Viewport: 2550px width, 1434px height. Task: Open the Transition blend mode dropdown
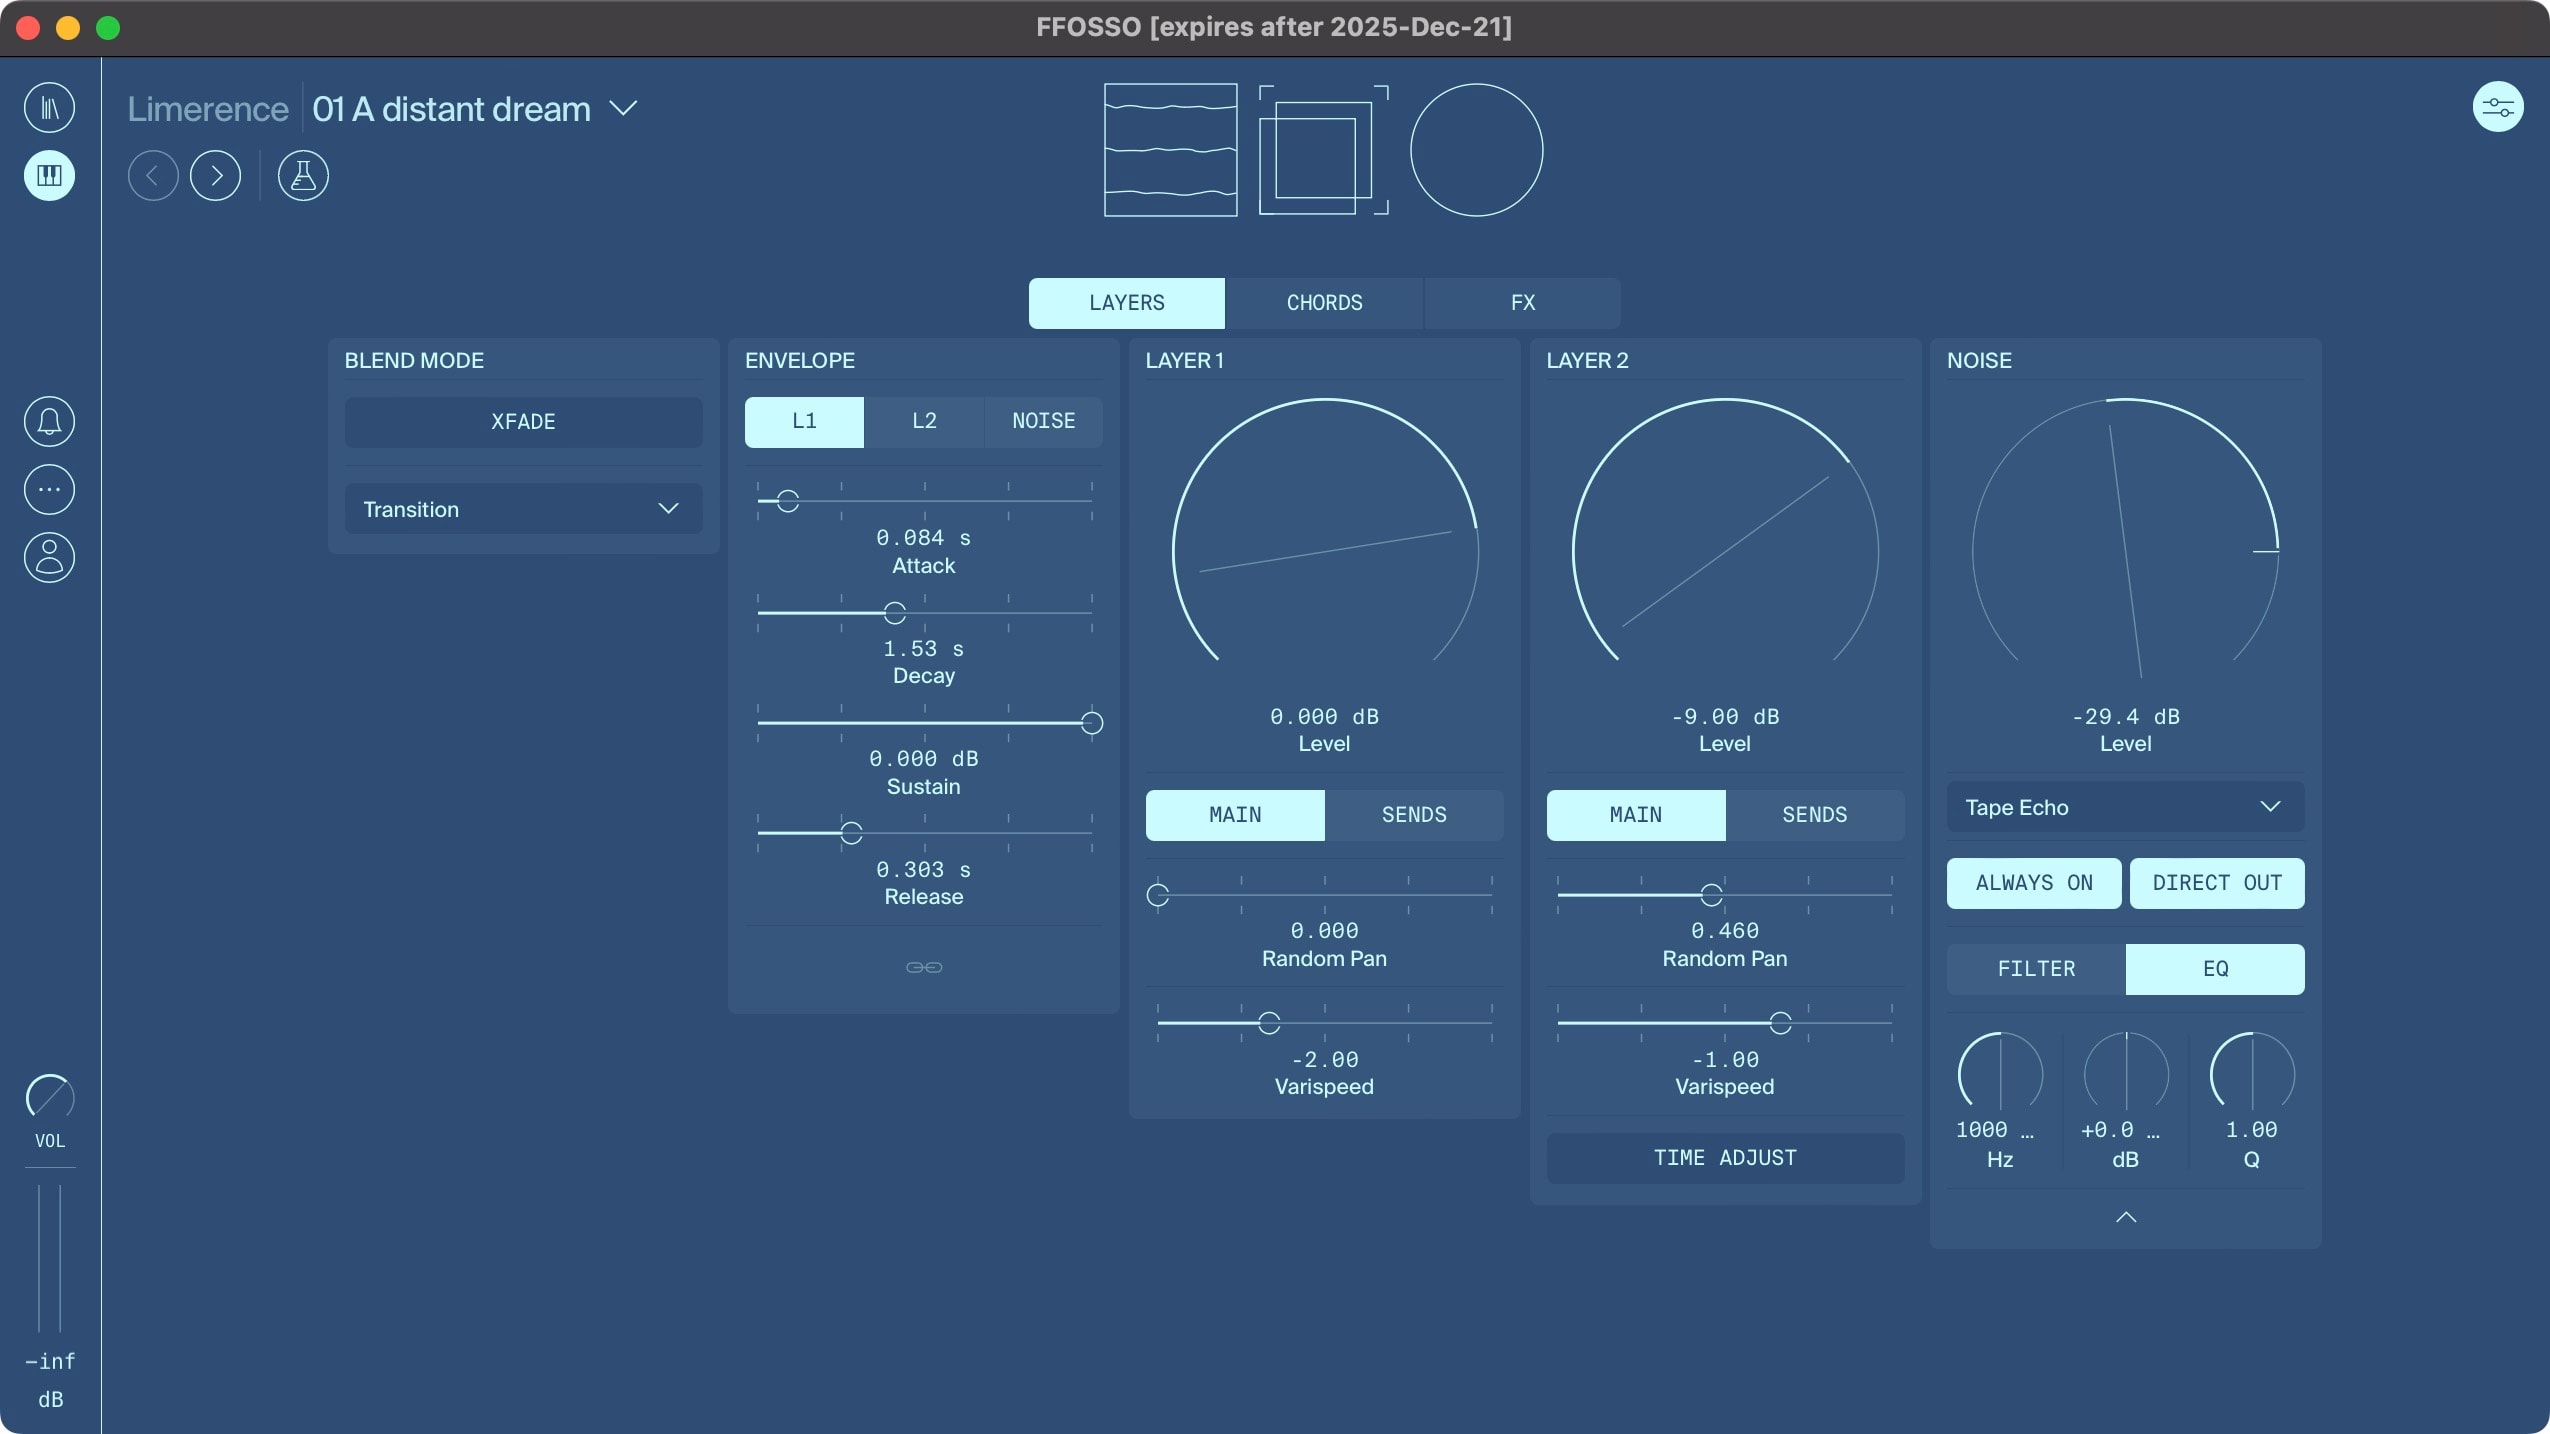(x=522, y=509)
